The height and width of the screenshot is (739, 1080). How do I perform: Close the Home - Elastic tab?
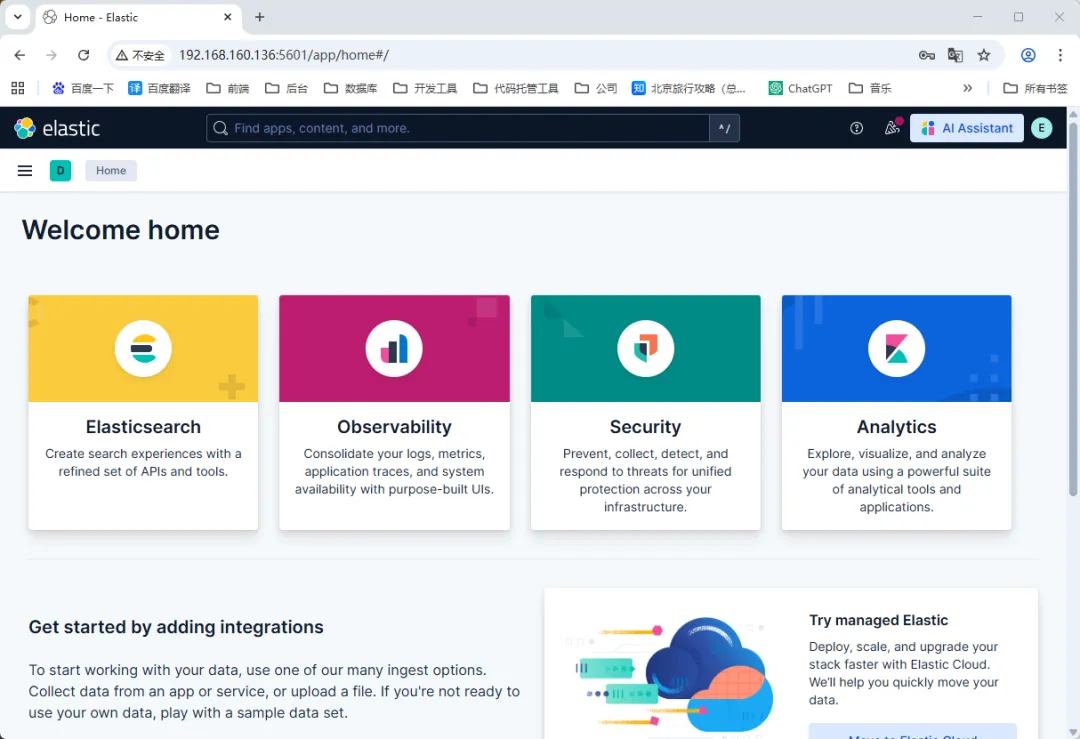[x=228, y=17]
